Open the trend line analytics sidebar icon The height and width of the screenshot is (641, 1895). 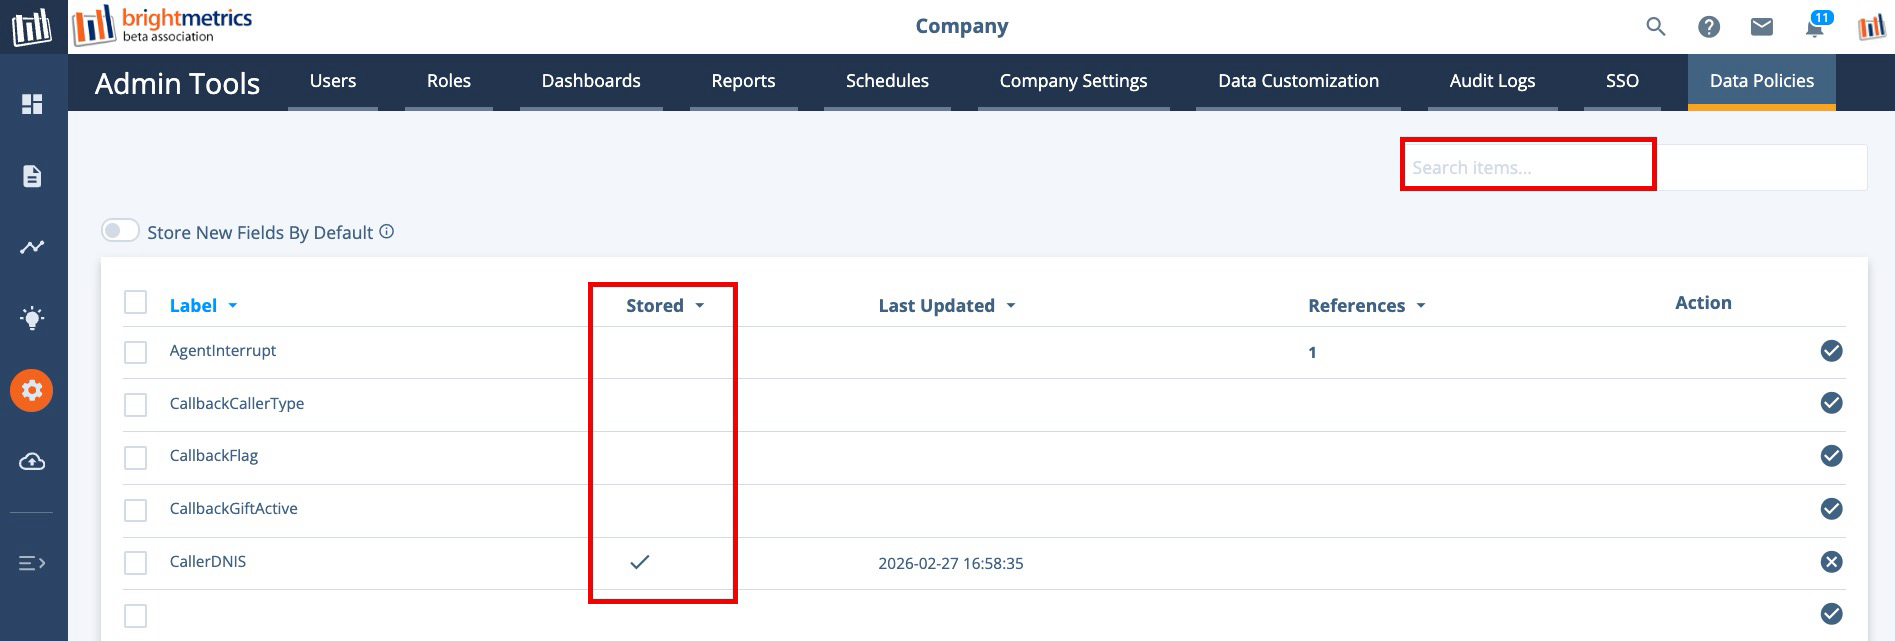pyautogui.click(x=32, y=247)
